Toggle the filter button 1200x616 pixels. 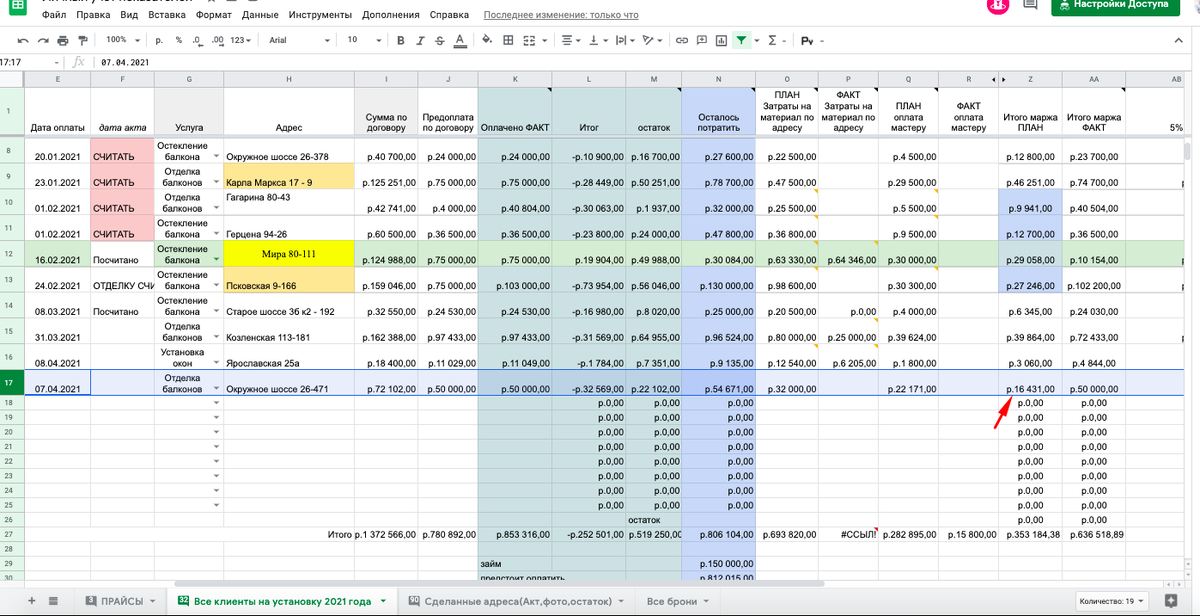click(741, 40)
